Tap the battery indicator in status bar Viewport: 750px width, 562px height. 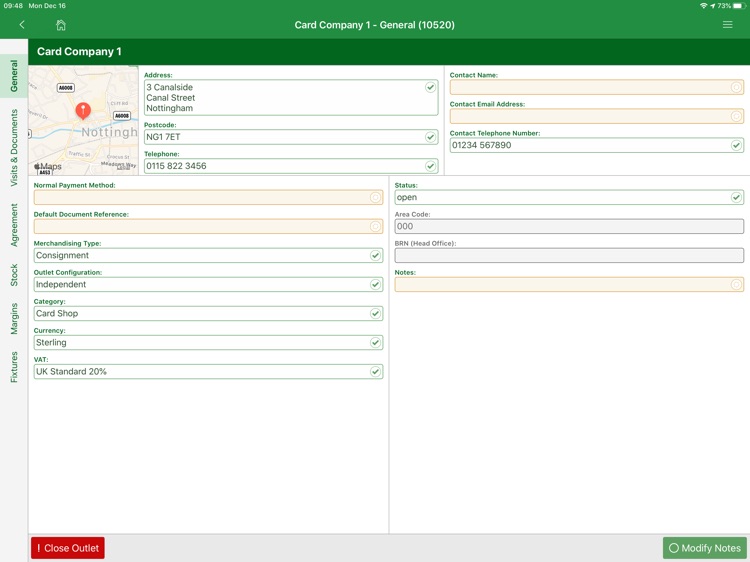coord(739,6)
